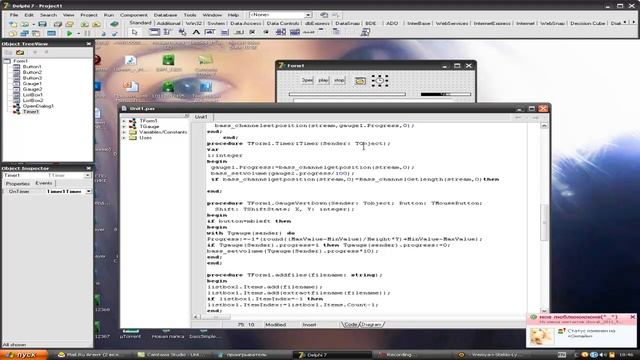This screenshot has height=360, width=640.
Task: Expand the TGauge node in the code explorer
Action: [x=124, y=127]
